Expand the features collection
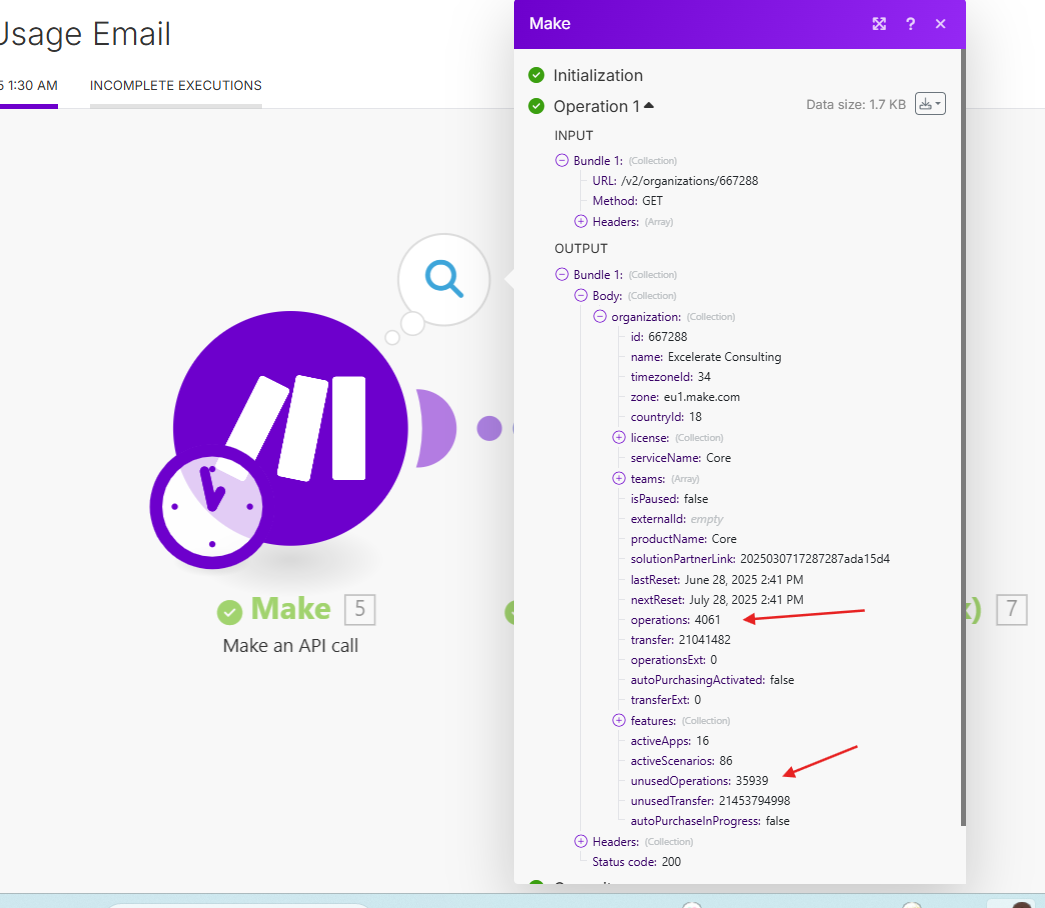This screenshot has height=908, width=1045. (x=619, y=721)
